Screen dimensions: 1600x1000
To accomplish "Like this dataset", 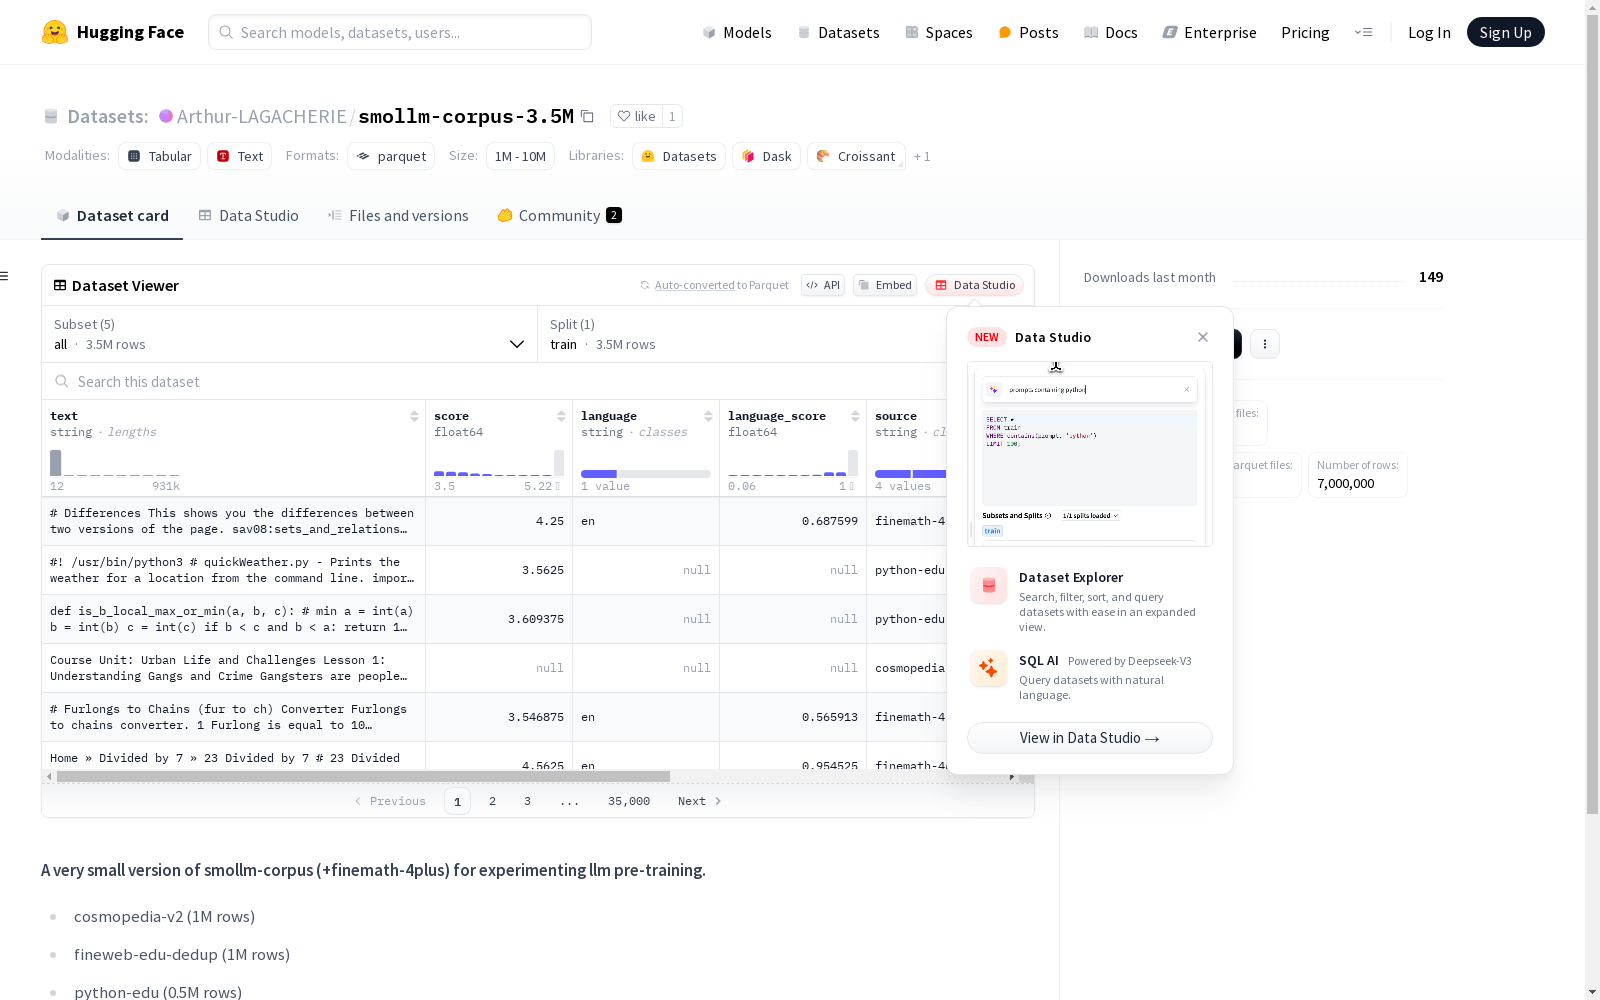I will (x=636, y=116).
